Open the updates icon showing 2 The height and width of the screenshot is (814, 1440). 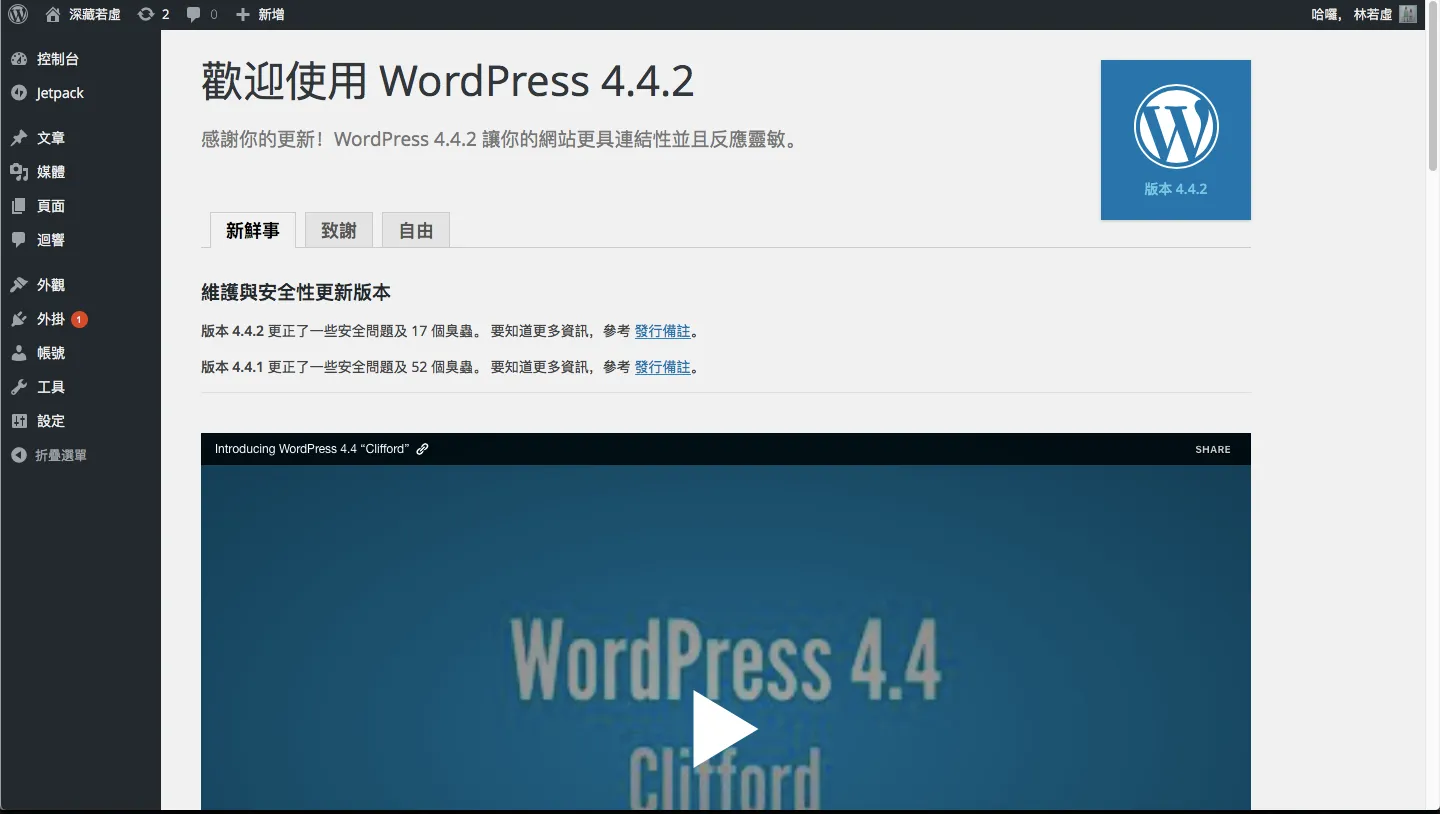(x=146, y=14)
